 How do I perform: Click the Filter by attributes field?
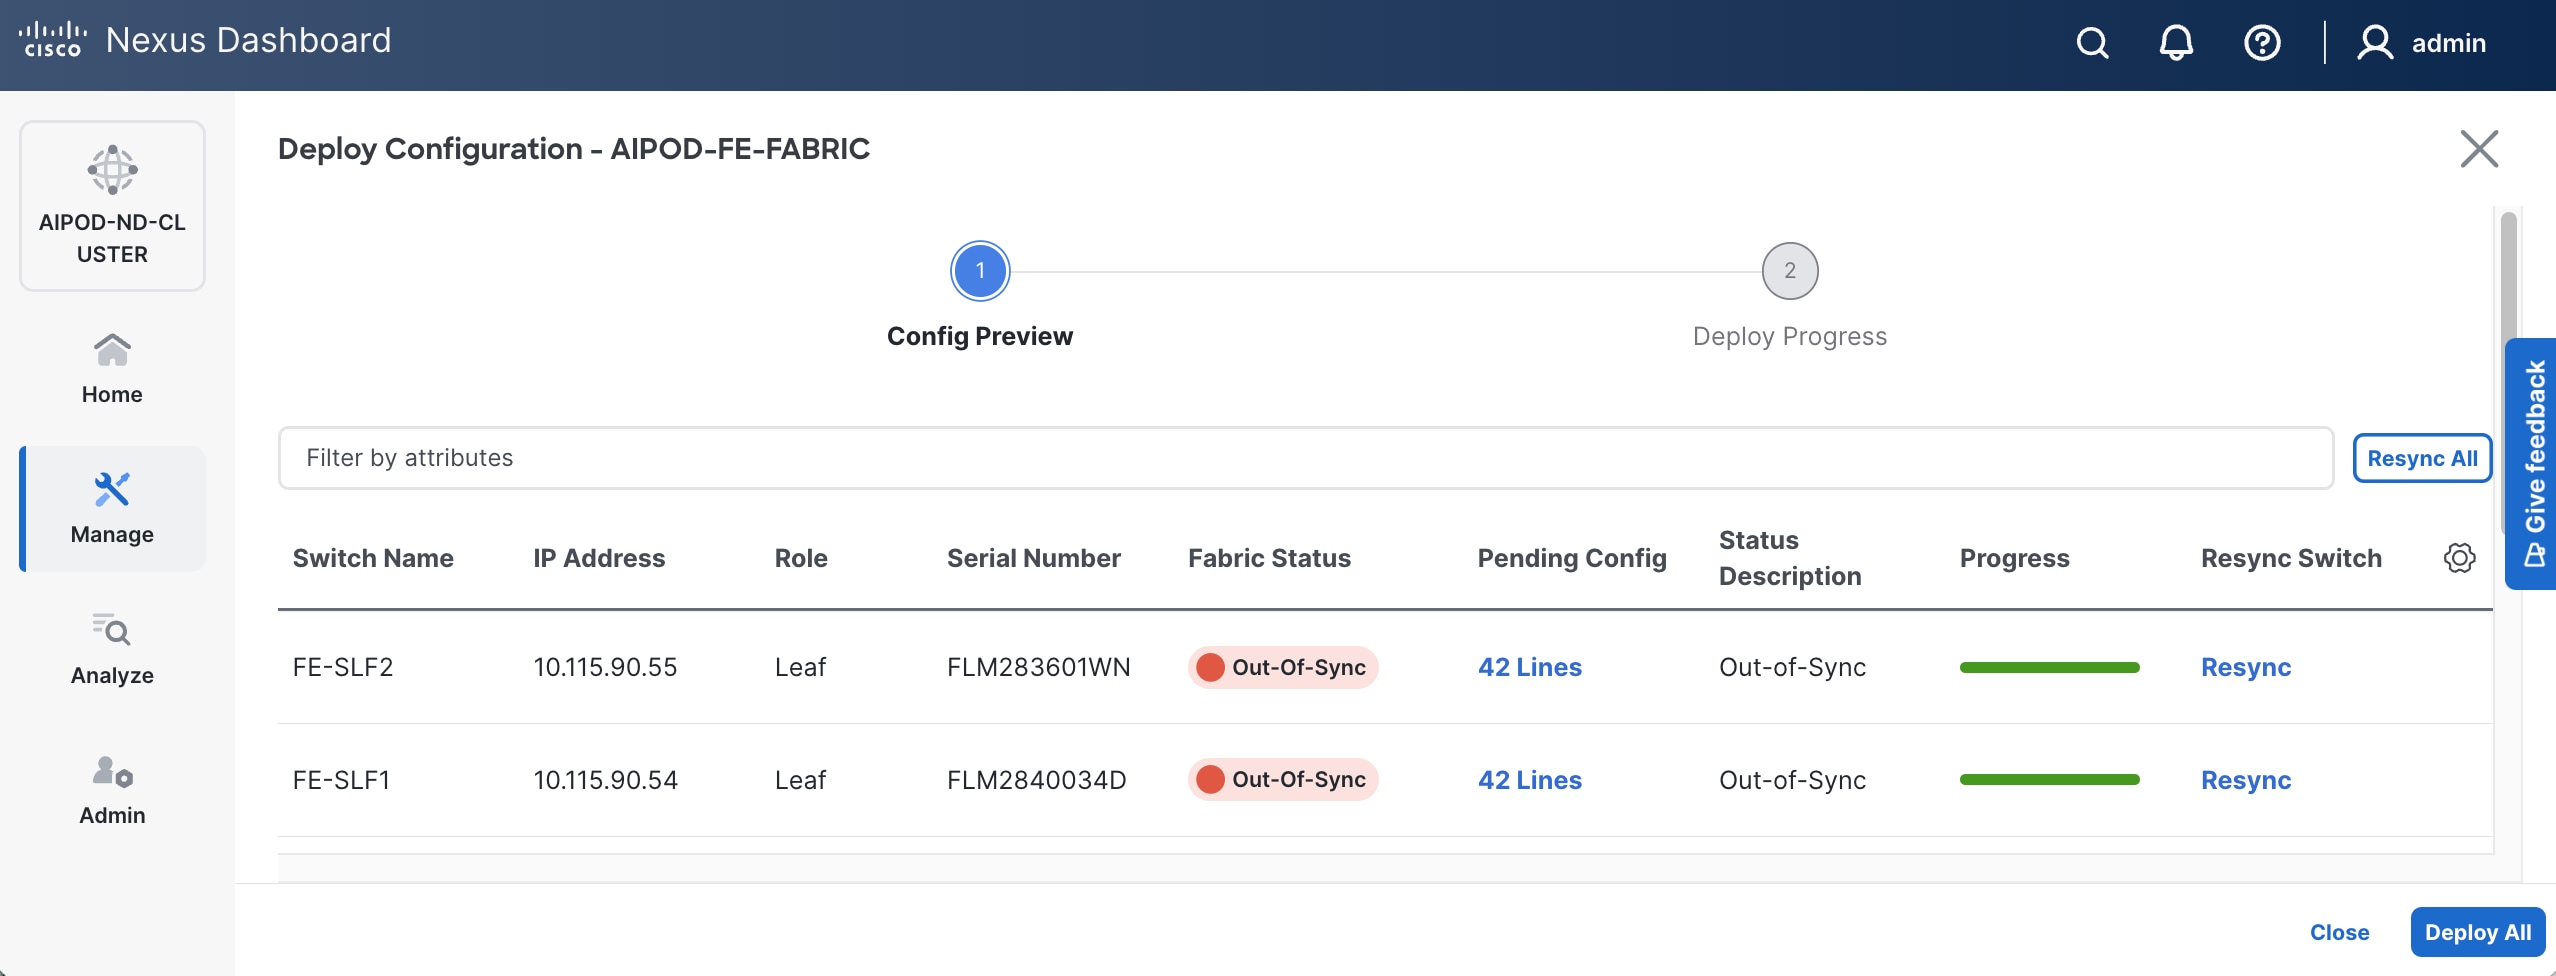click(1305, 458)
